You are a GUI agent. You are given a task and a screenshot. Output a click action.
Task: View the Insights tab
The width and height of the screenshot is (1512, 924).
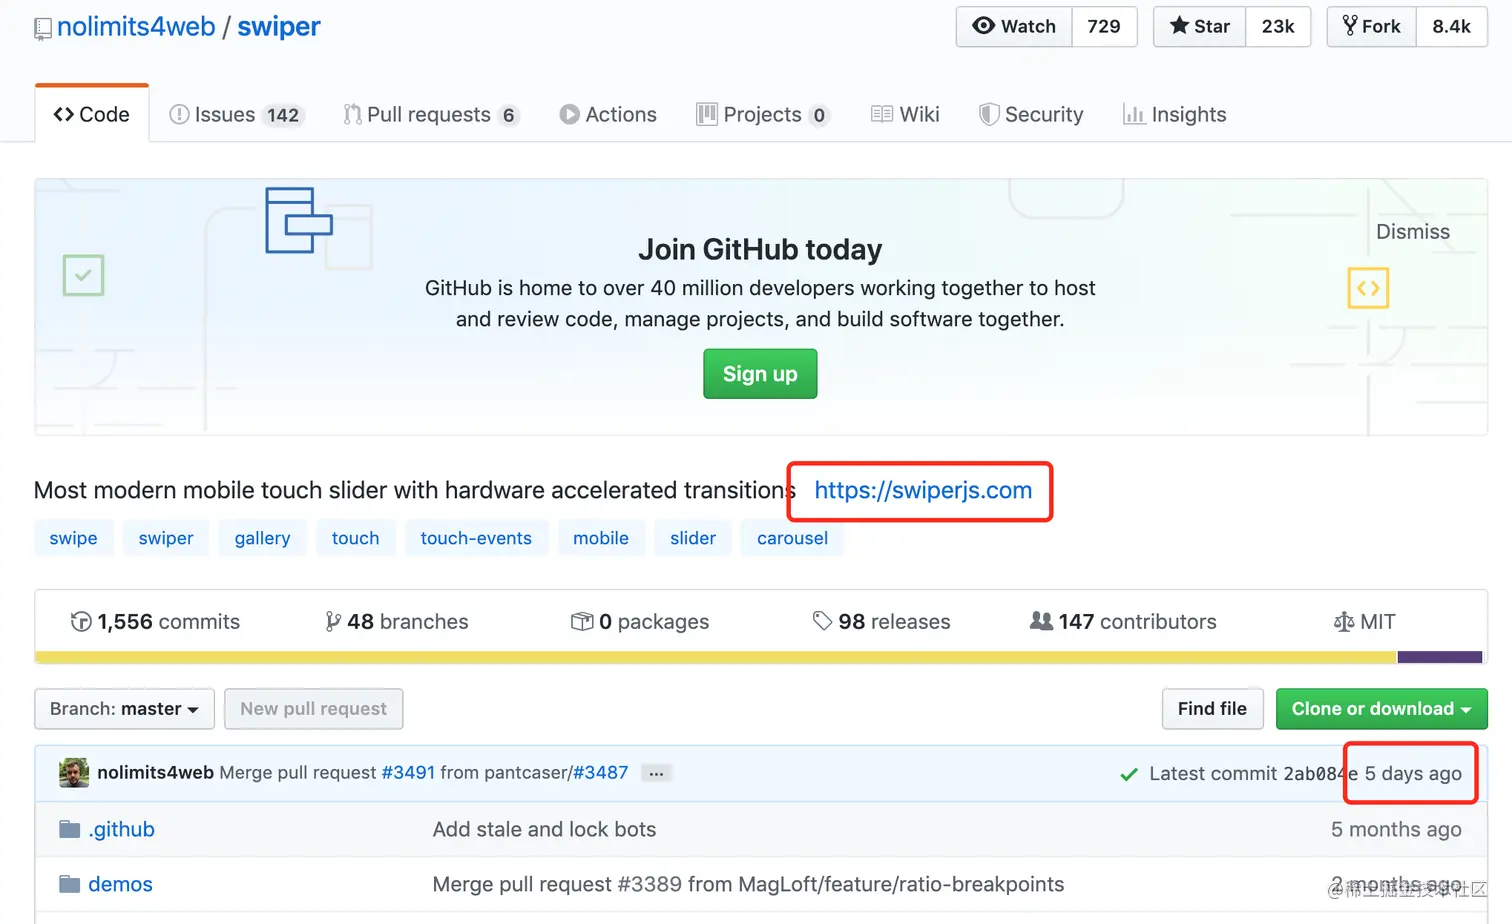click(1175, 114)
